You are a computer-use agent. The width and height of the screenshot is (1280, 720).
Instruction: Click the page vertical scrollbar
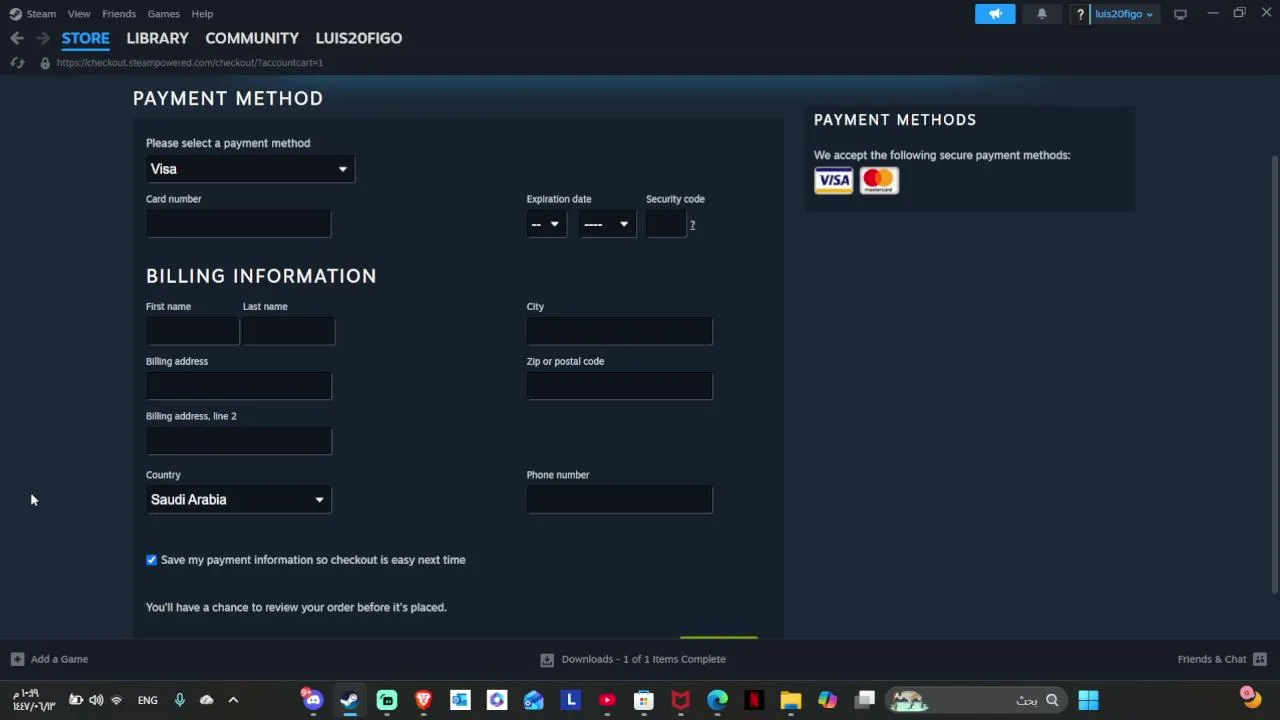(1274, 375)
